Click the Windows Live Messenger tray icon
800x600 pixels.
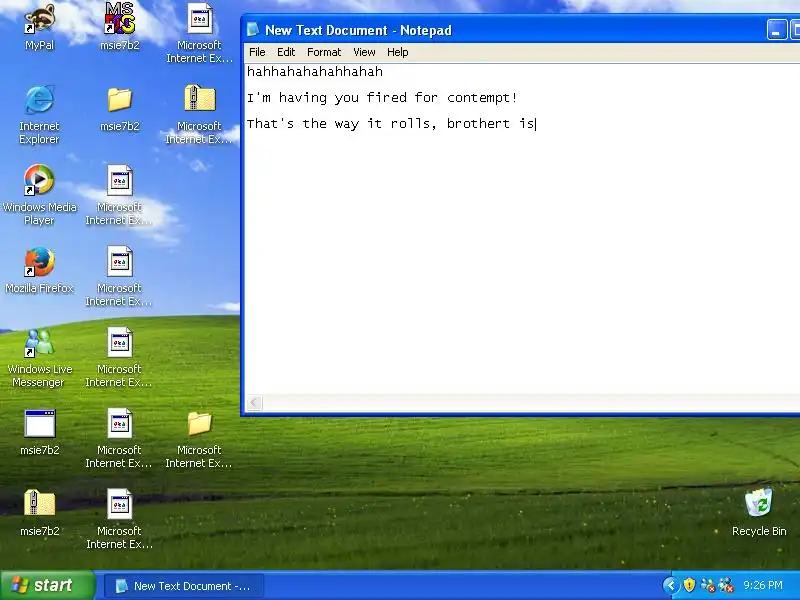coord(708,585)
